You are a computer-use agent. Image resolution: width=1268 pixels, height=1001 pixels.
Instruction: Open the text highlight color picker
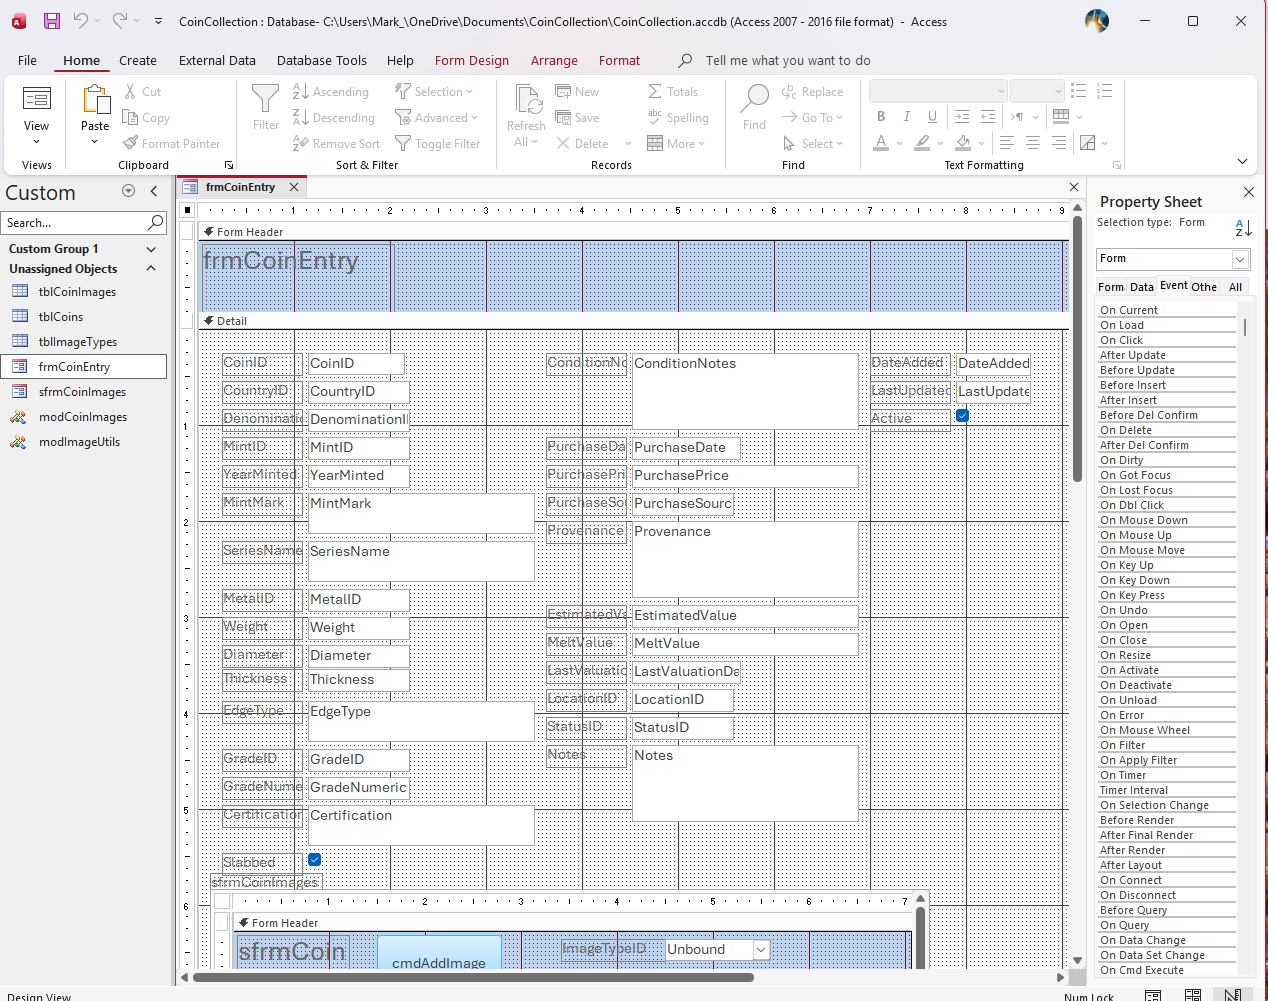[940, 143]
